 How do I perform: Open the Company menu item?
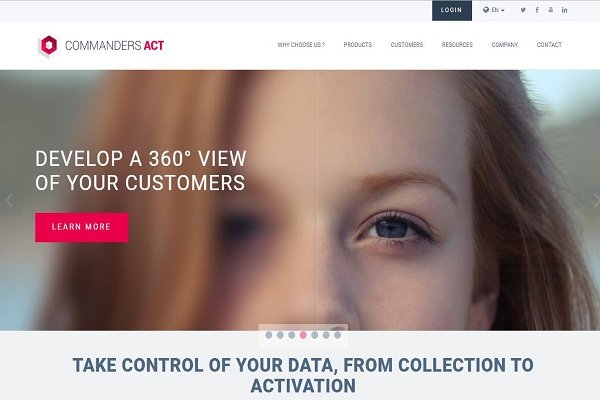[505, 45]
